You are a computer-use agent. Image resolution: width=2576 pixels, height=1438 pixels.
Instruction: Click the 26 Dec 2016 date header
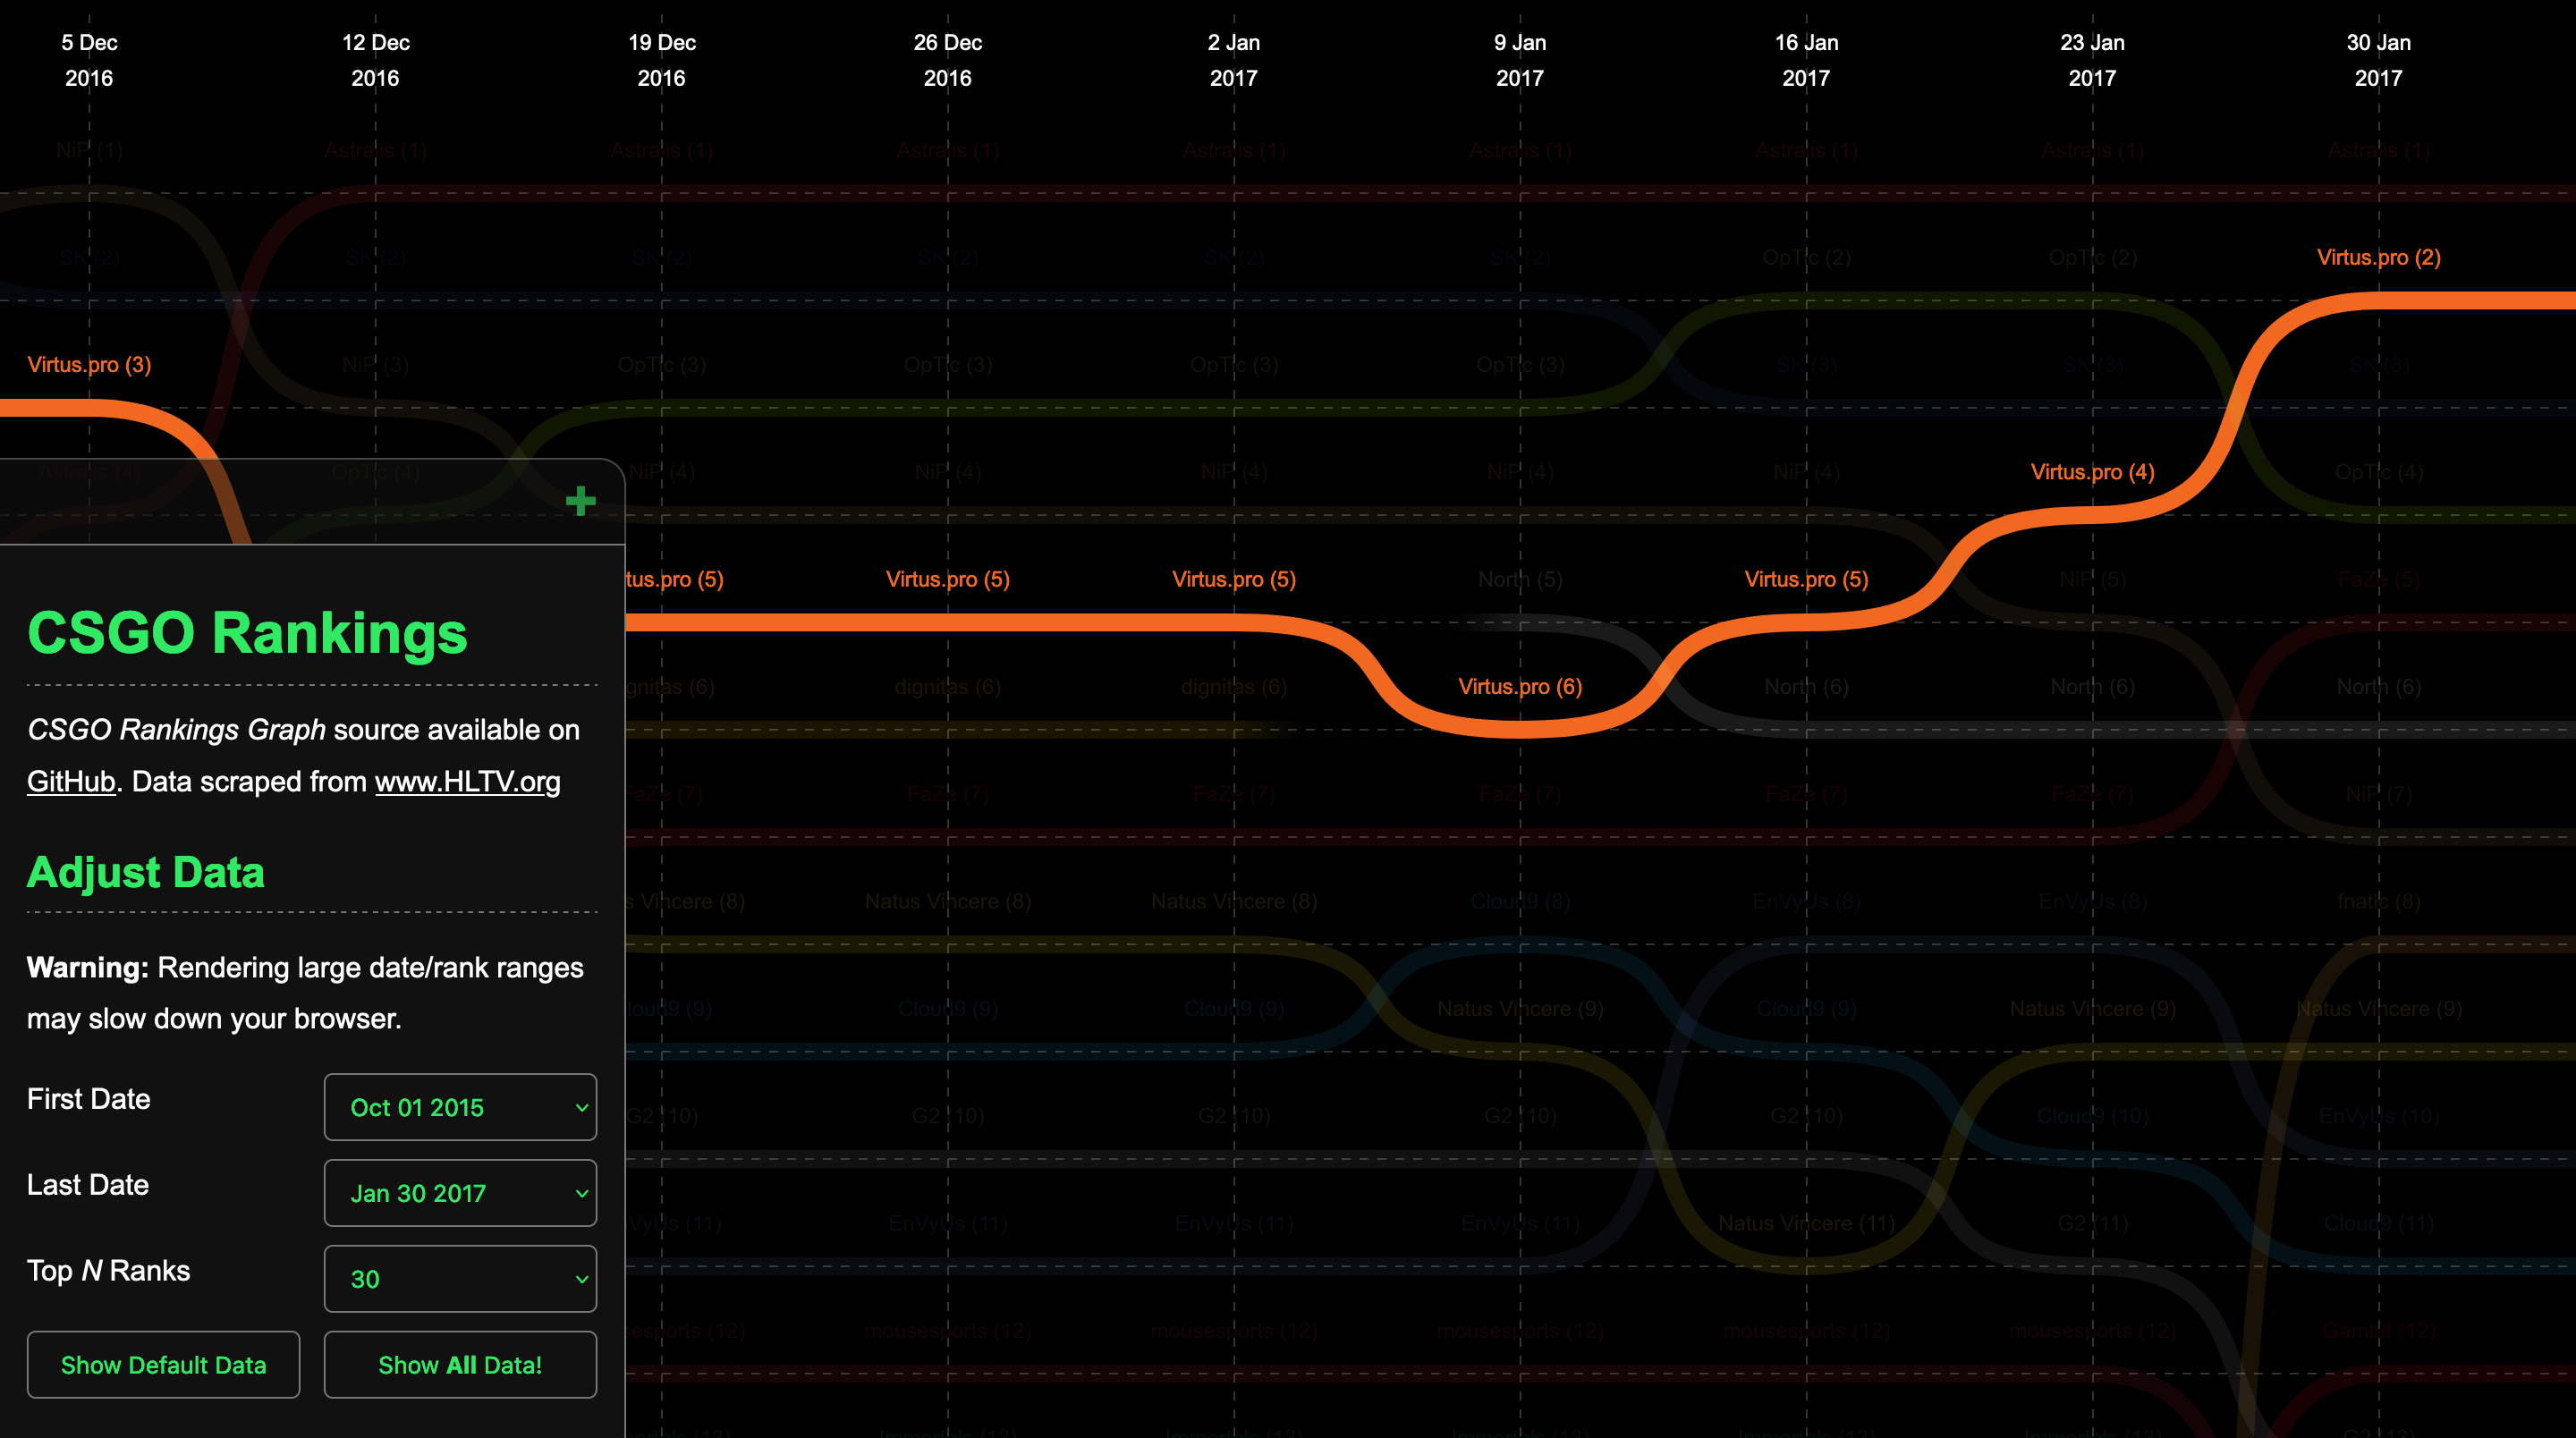click(947, 60)
